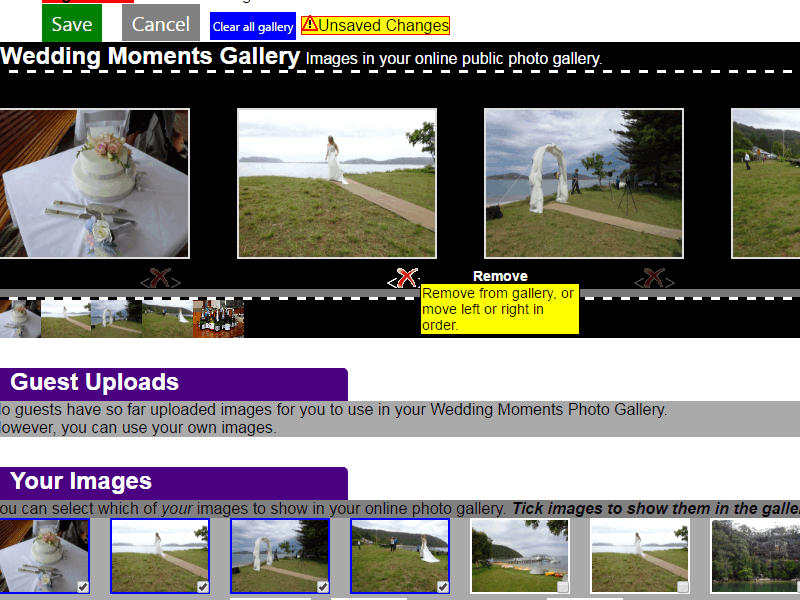Screen dimensions: 800x600
Task: Move the cake photo right with its arrow
Action: tap(176, 282)
